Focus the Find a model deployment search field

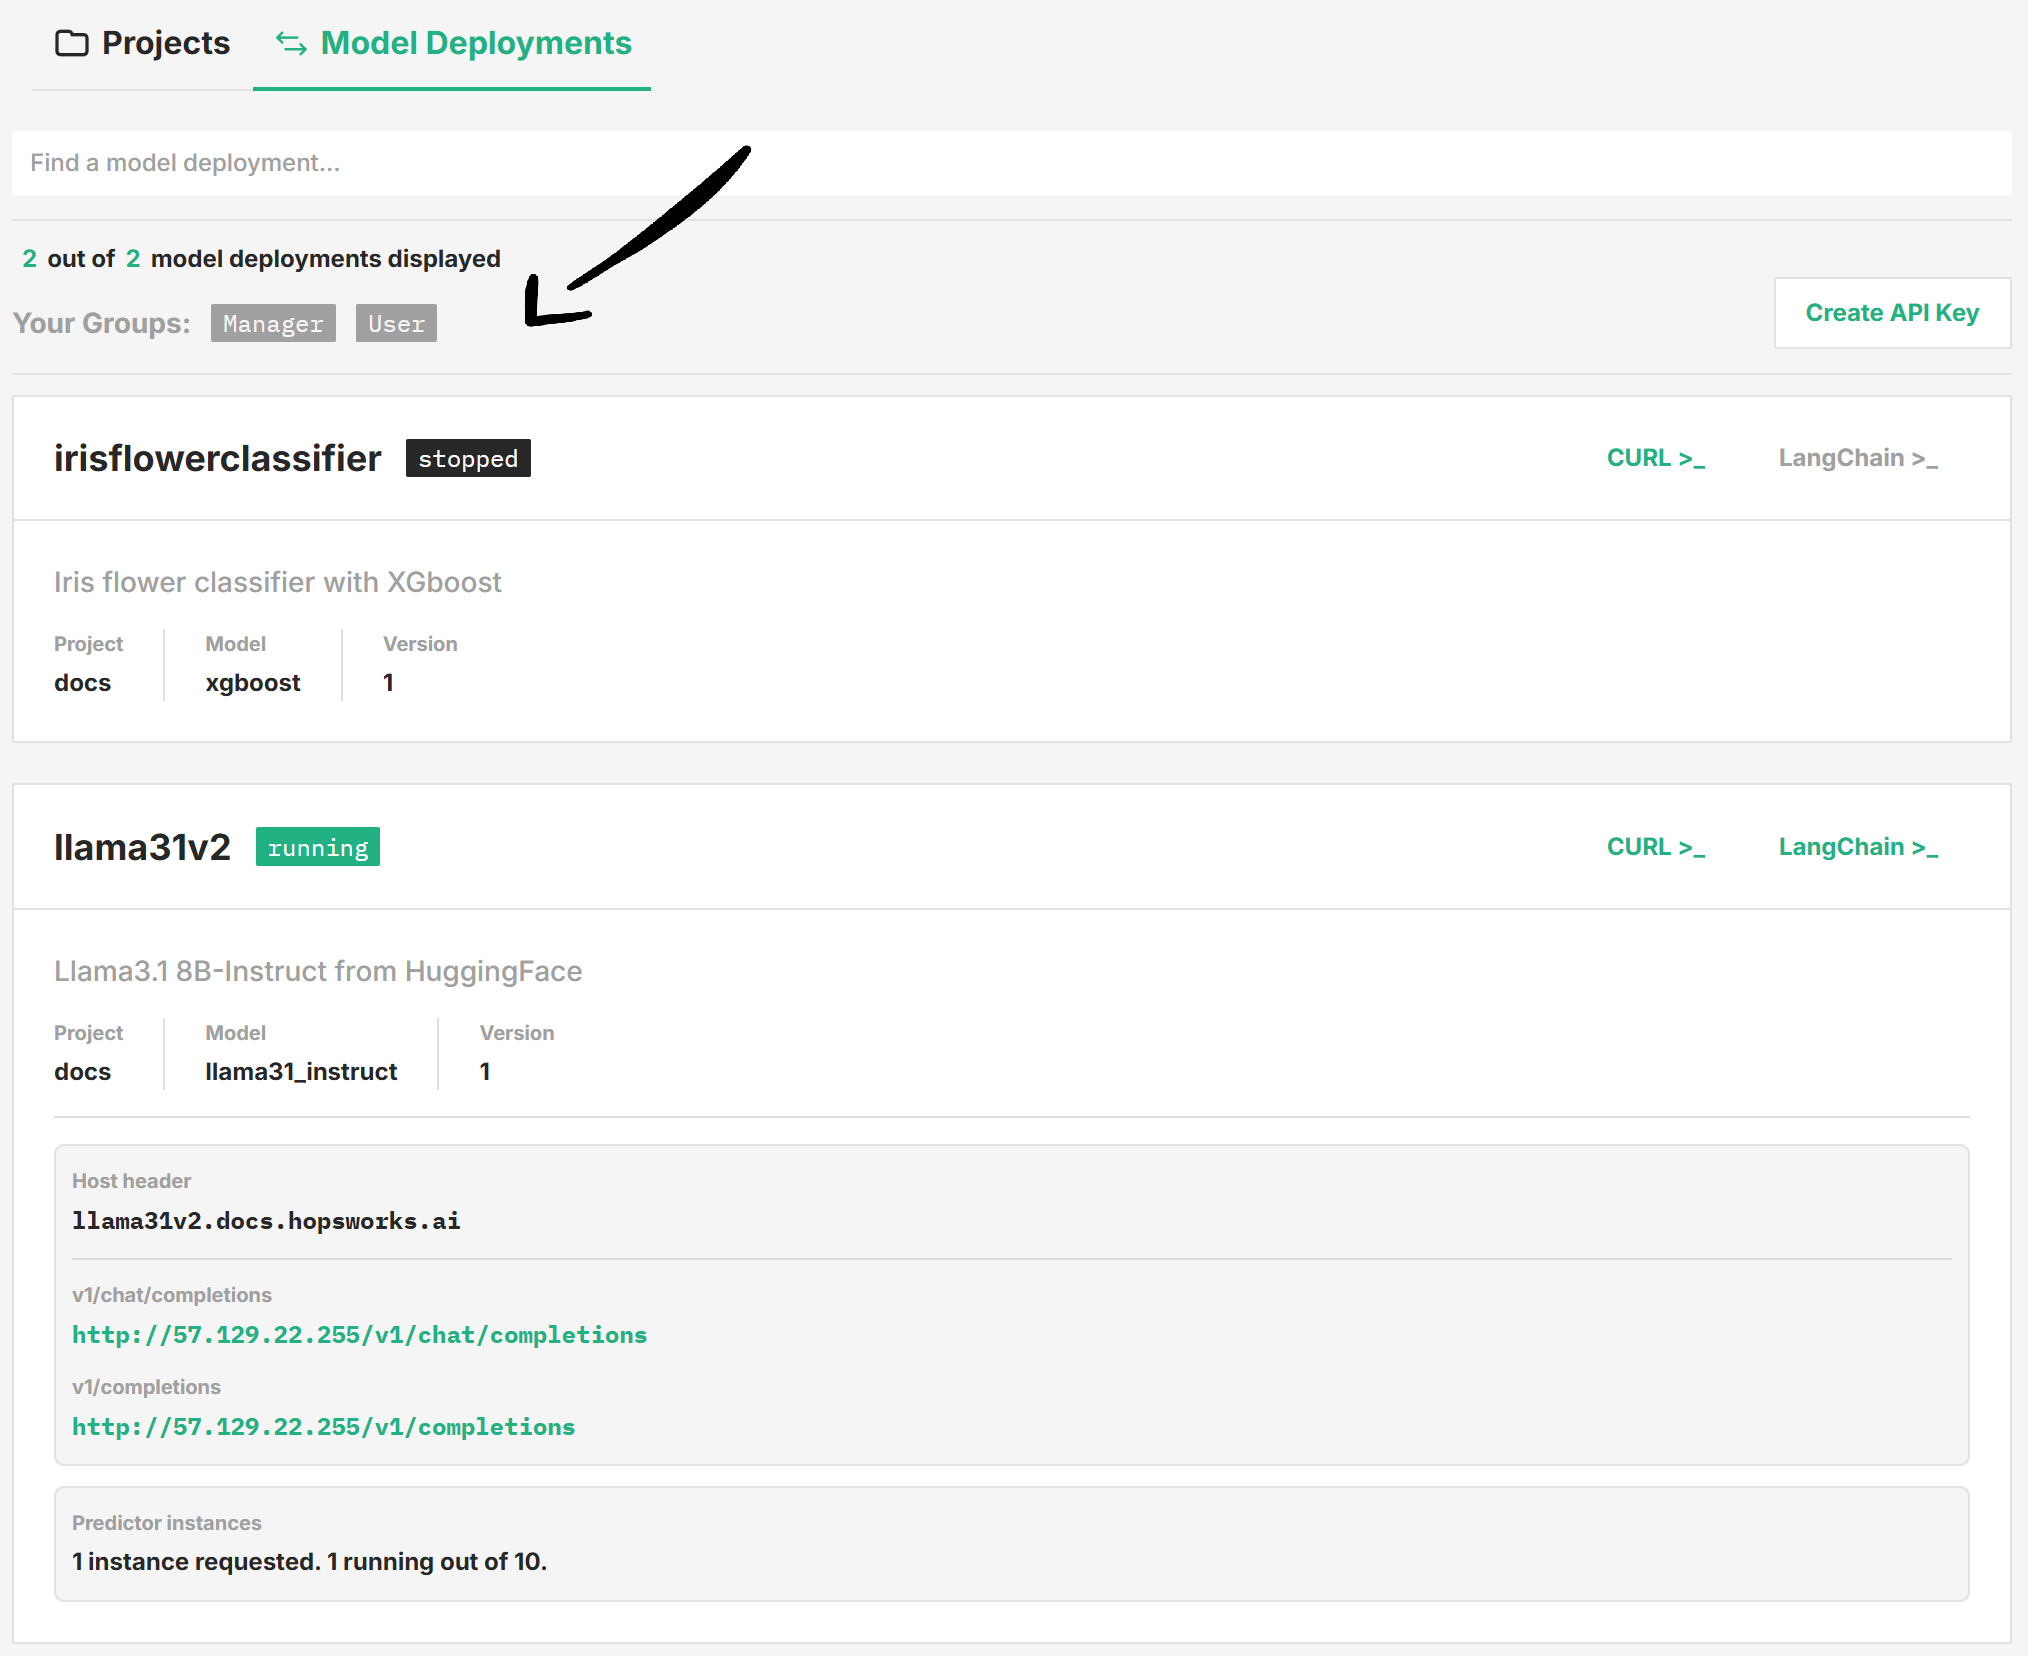[x=1010, y=163]
